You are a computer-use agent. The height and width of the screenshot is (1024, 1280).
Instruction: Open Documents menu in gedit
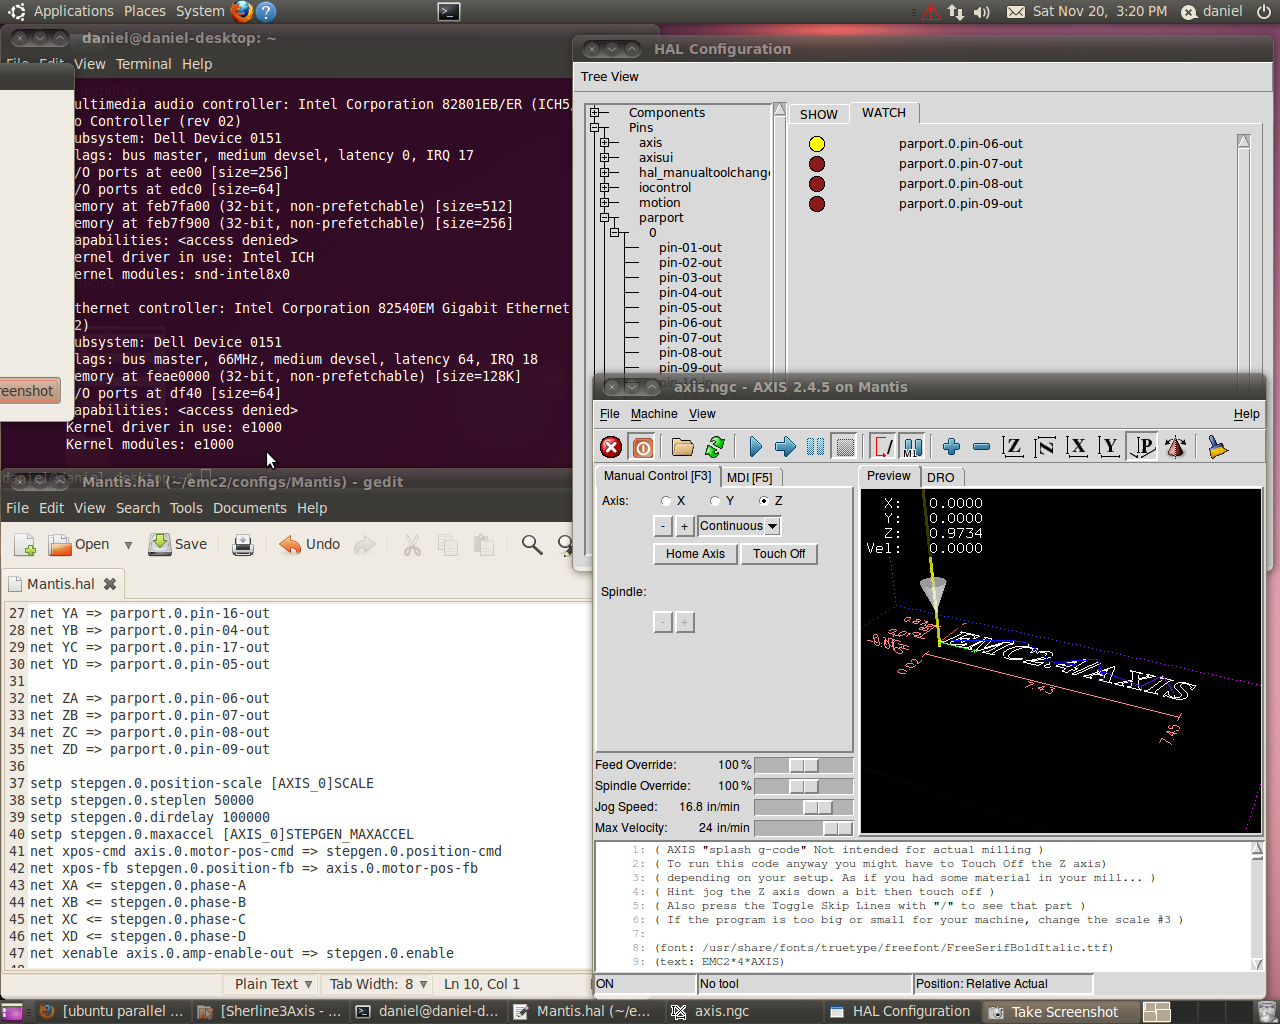coord(250,508)
